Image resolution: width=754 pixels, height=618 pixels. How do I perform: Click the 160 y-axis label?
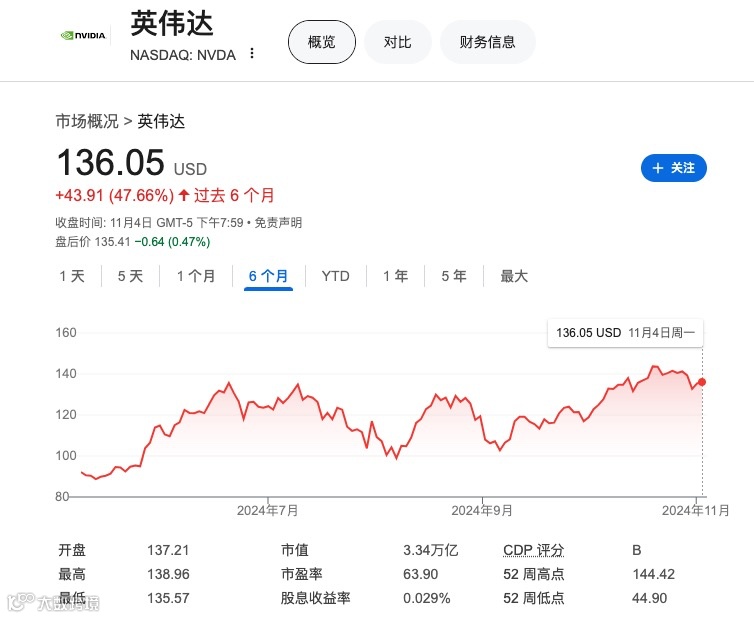coord(66,332)
